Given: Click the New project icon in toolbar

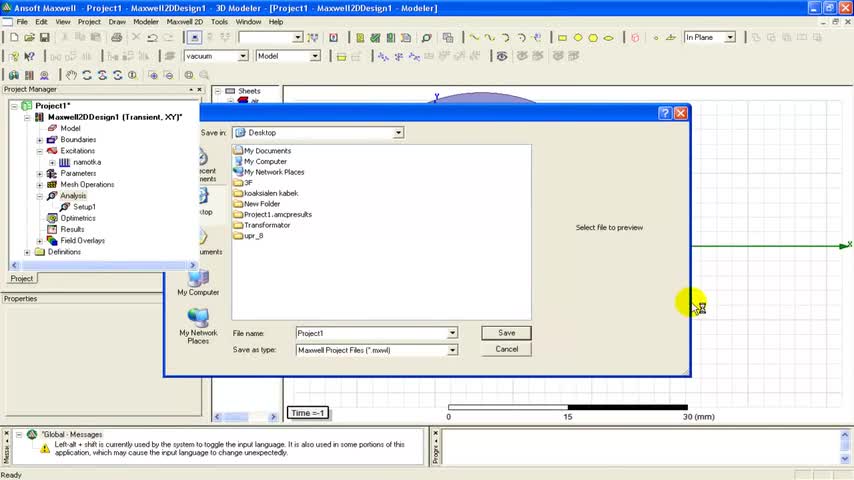Looking at the screenshot, I should pyautogui.click(x=14, y=37).
